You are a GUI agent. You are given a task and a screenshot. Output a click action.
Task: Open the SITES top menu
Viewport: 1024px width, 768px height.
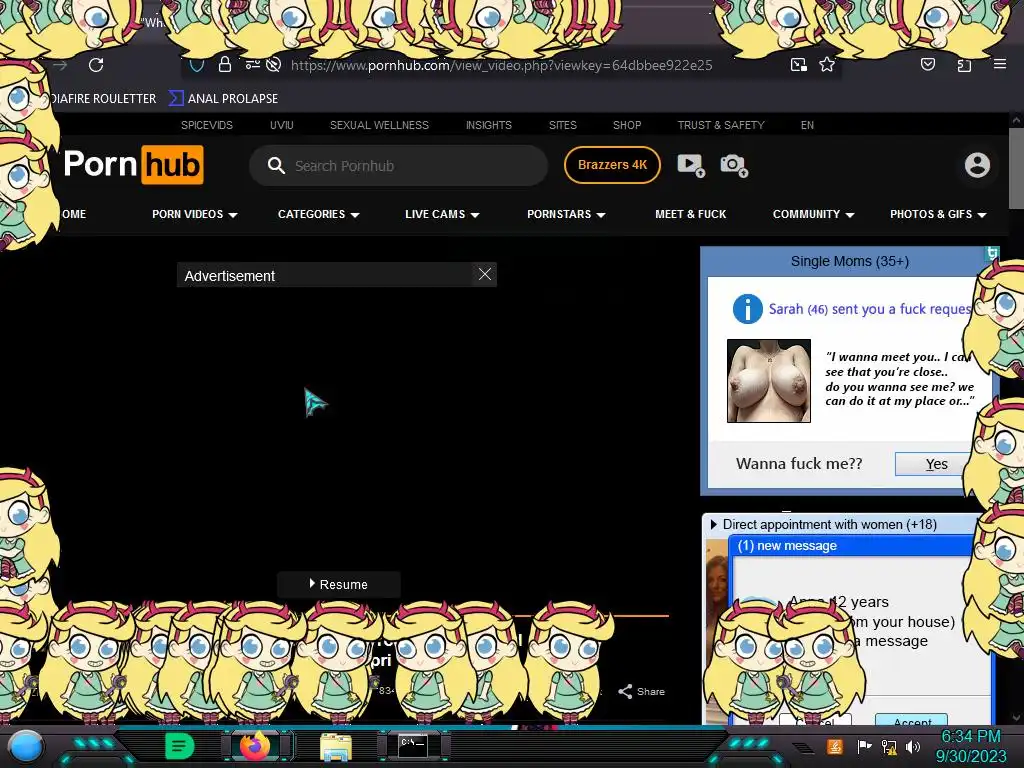tap(562, 125)
